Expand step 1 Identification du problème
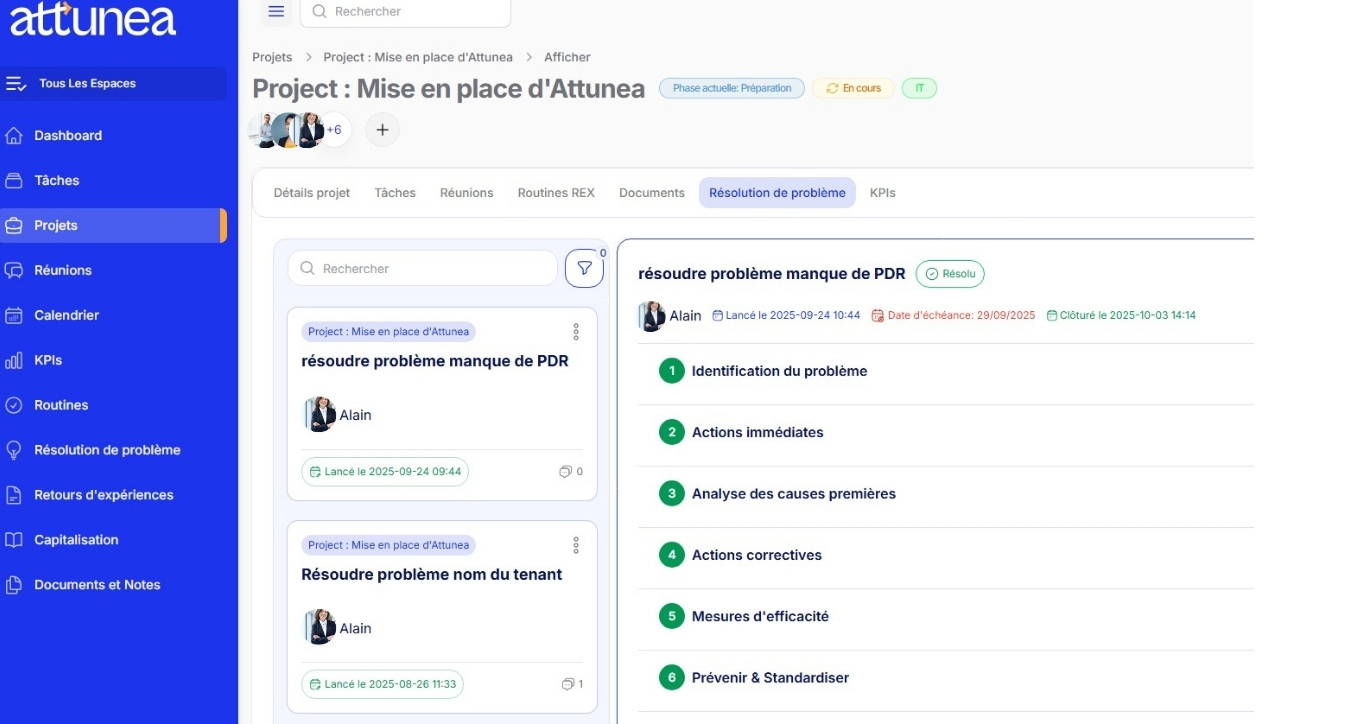The image size is (1364, 724). pos(779,371)
